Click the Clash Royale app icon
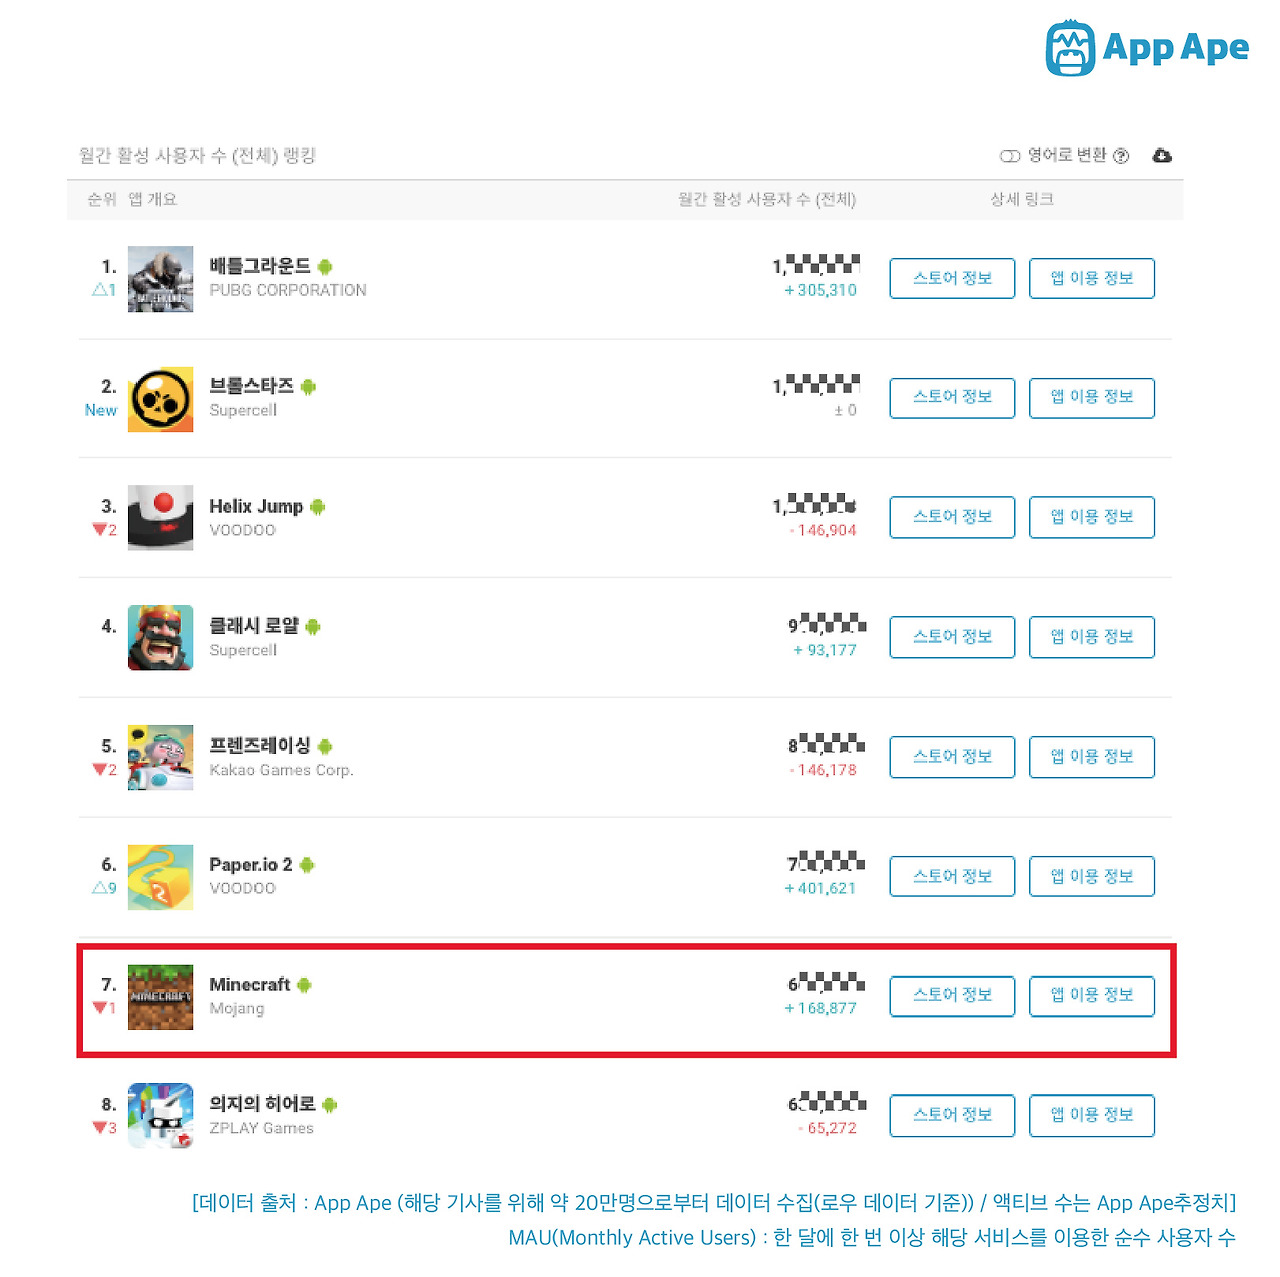This screenshot has height=1277, width=1280. tap(160, 638)
